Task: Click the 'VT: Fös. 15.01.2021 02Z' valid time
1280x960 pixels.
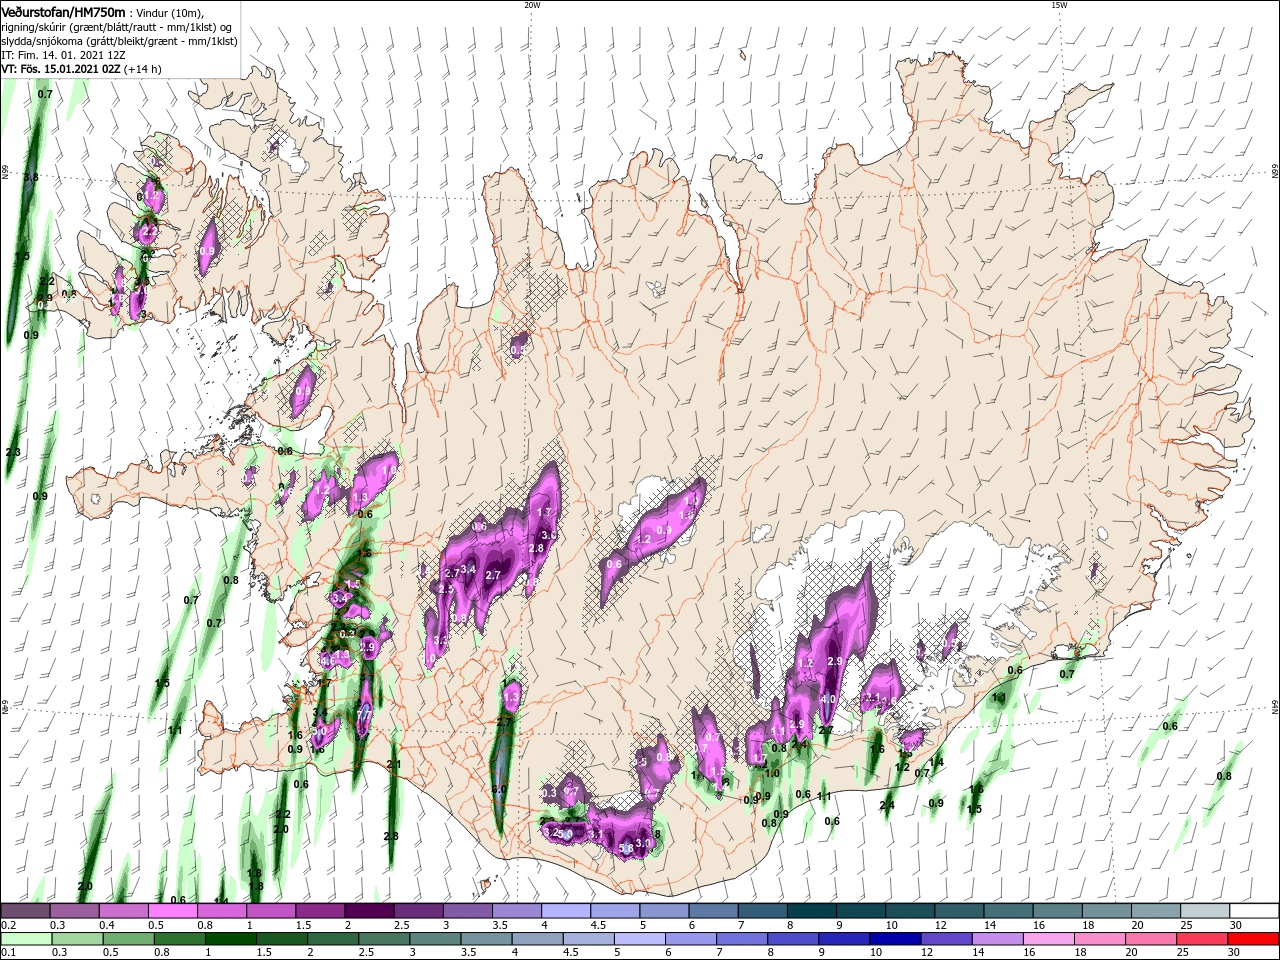Action: pos(61,69)
